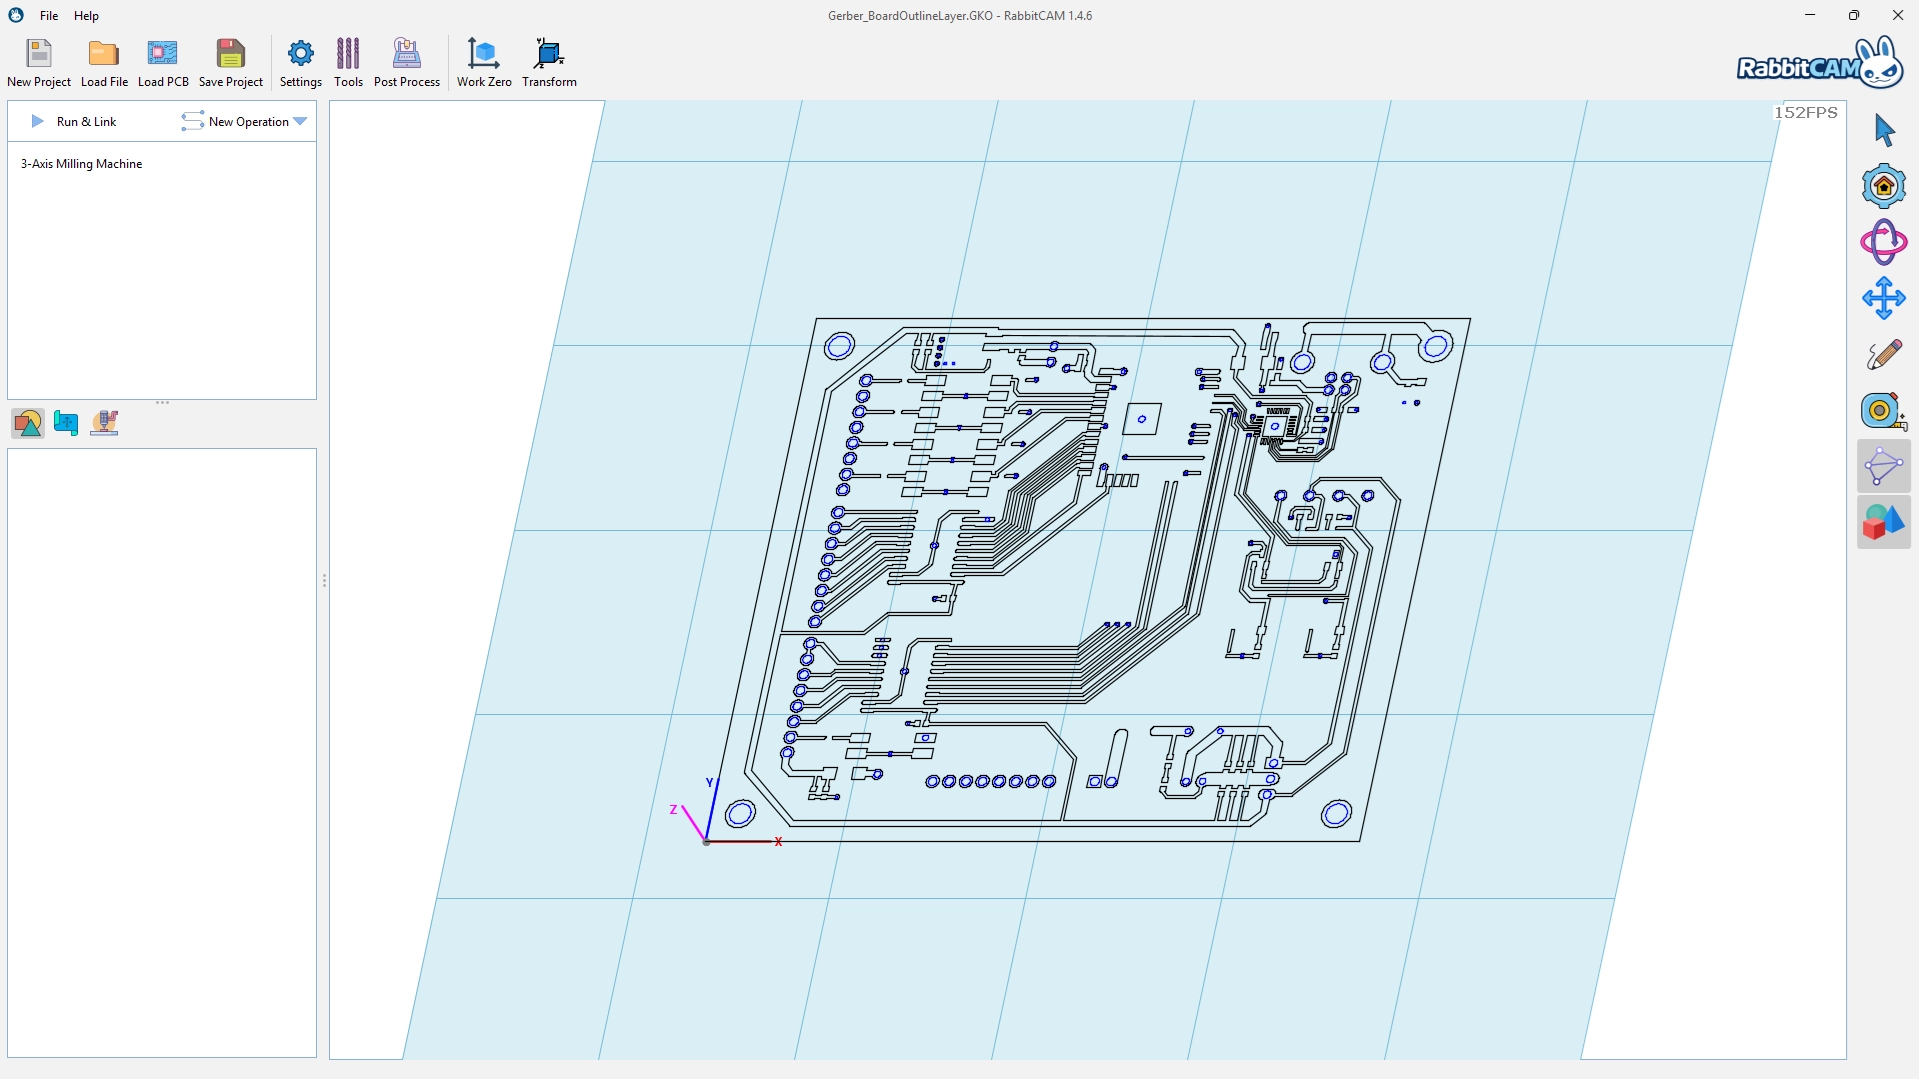This screenshot has height=1079, width=1919.
Task: Toggle the shapes panel tab icon
Action: pyautogui.click(x=28, y=423)
